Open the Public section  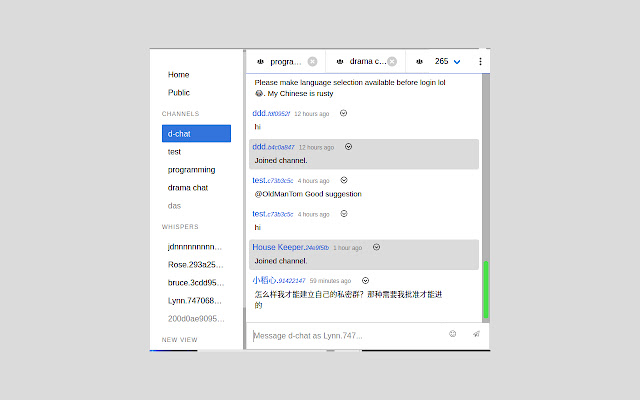(179, 93)
